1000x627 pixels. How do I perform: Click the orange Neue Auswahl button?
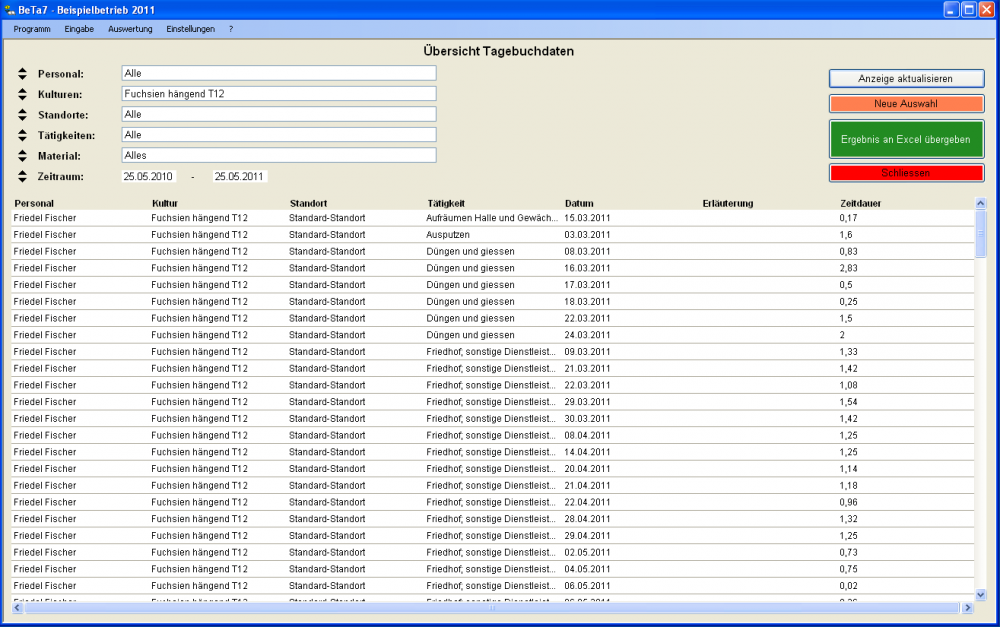(x=906, y=104)
